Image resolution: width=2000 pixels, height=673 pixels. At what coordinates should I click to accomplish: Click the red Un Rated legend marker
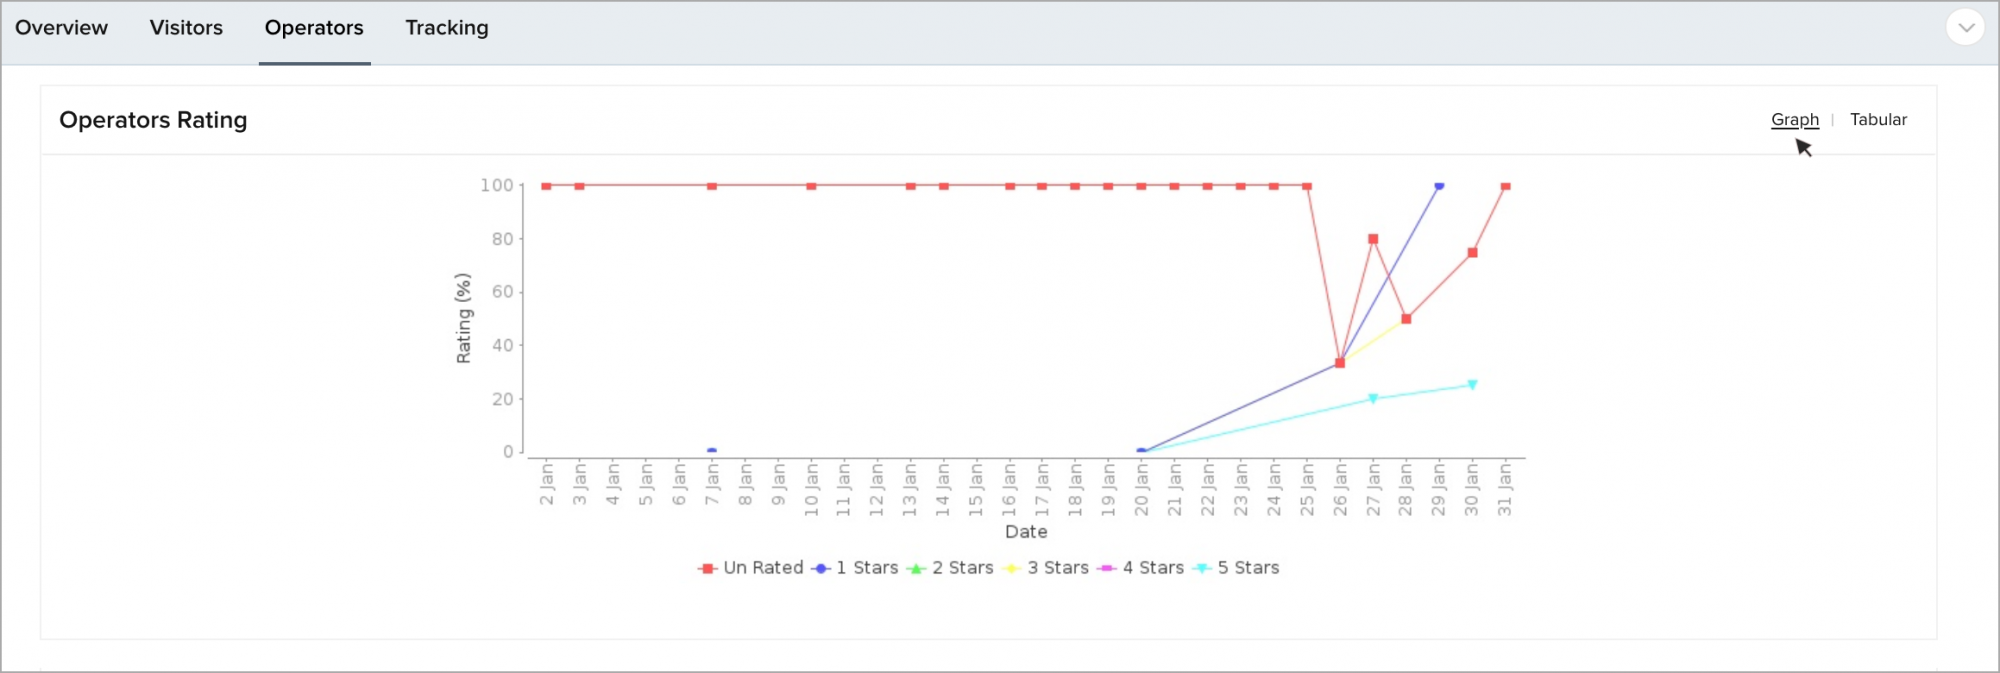(708, 569)
